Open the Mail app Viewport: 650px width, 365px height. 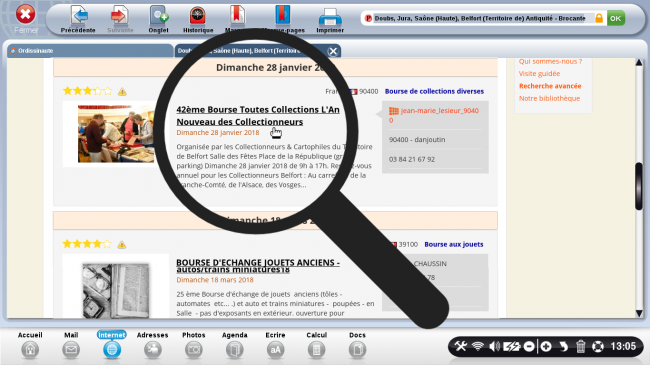pyautogui.click(x=71, y=345)
